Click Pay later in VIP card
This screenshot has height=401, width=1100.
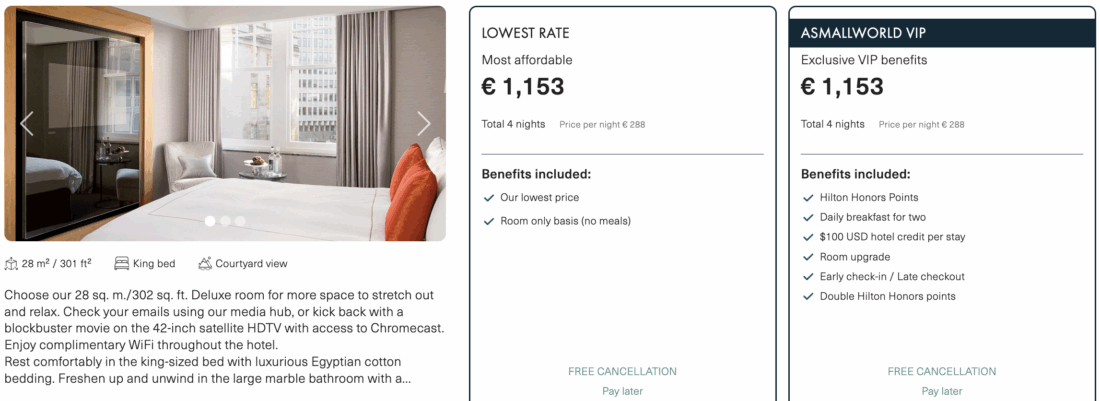point(942,392)
